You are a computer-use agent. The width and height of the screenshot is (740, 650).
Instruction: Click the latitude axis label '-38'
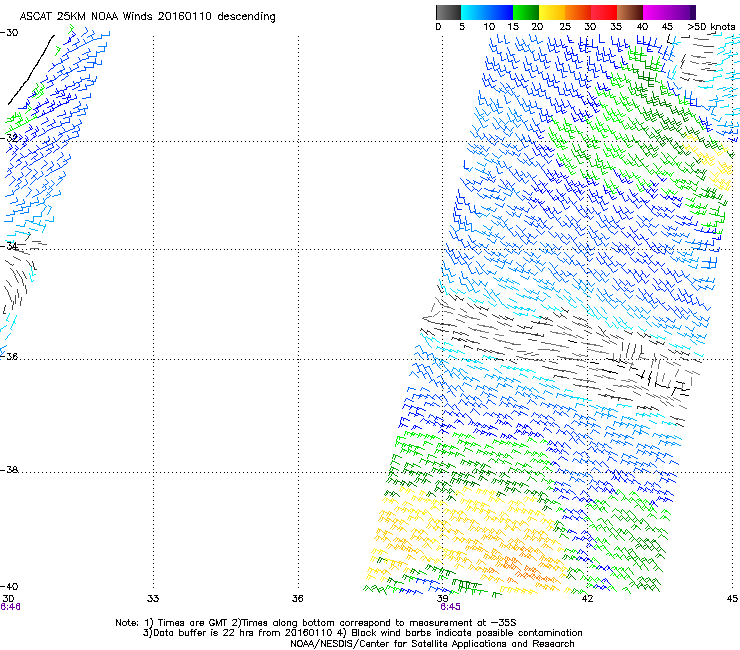click(9, 470)
